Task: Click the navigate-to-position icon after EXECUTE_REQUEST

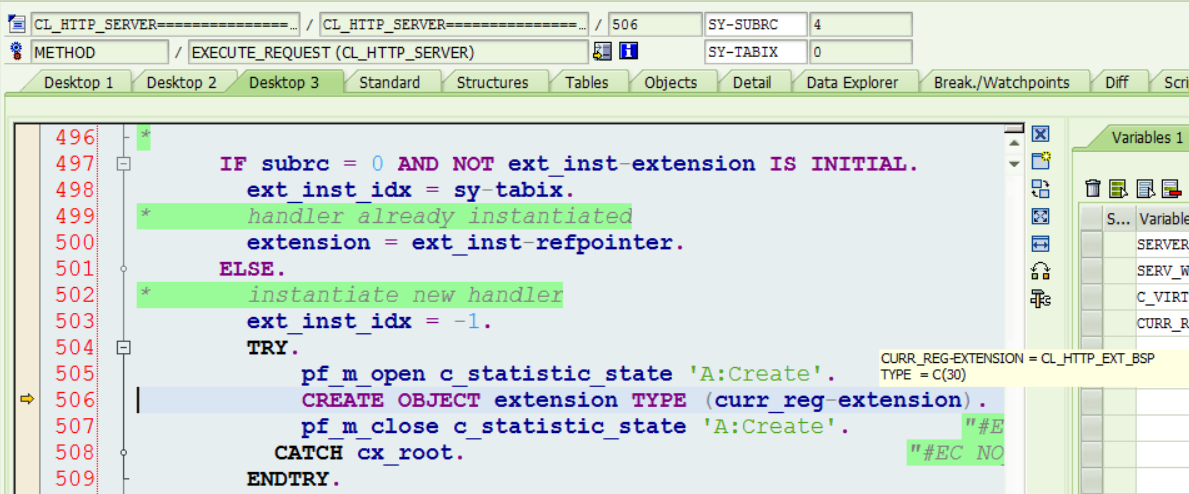Action: pos(602,52)
